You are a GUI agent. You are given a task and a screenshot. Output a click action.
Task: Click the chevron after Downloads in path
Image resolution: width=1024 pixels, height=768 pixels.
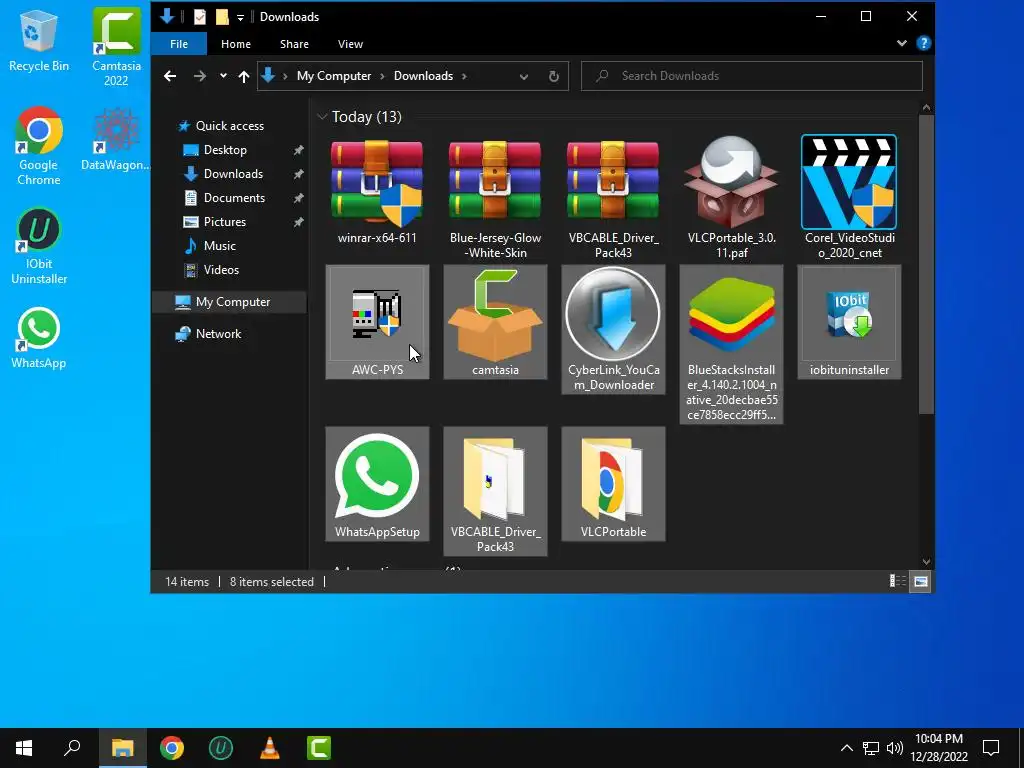coord(464,76)
